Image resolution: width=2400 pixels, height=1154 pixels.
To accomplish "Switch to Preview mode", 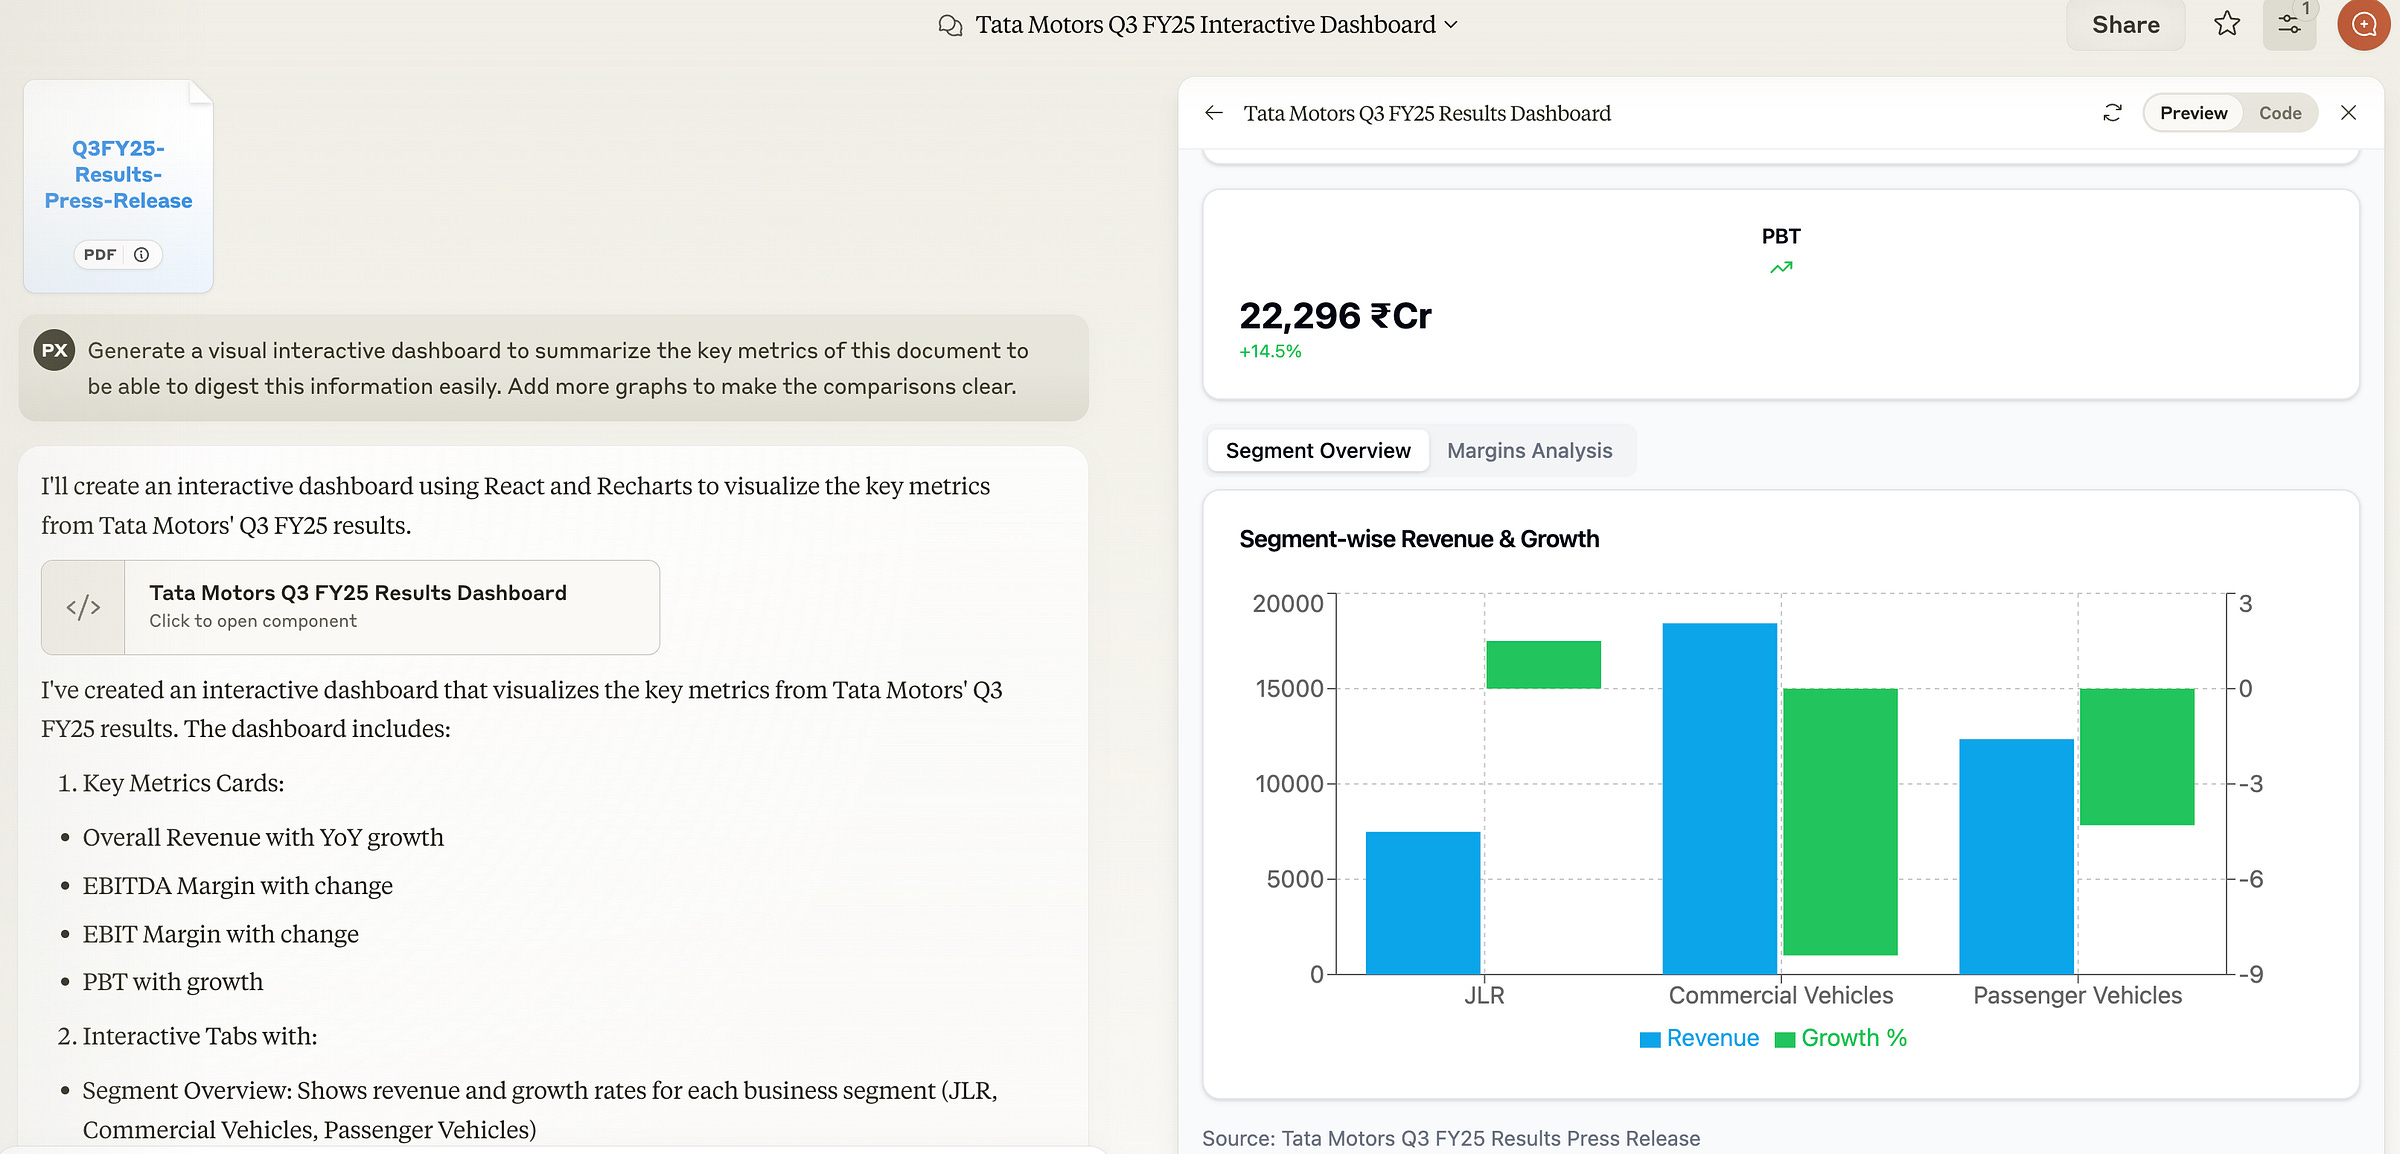I will pos(2193,113).
